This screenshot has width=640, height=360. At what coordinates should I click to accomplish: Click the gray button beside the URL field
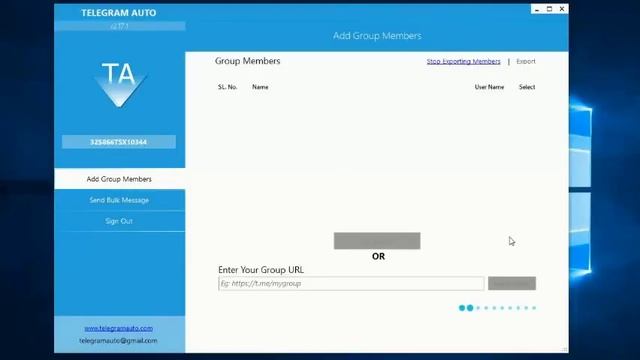pyautogui.click(x=512, y=283)
